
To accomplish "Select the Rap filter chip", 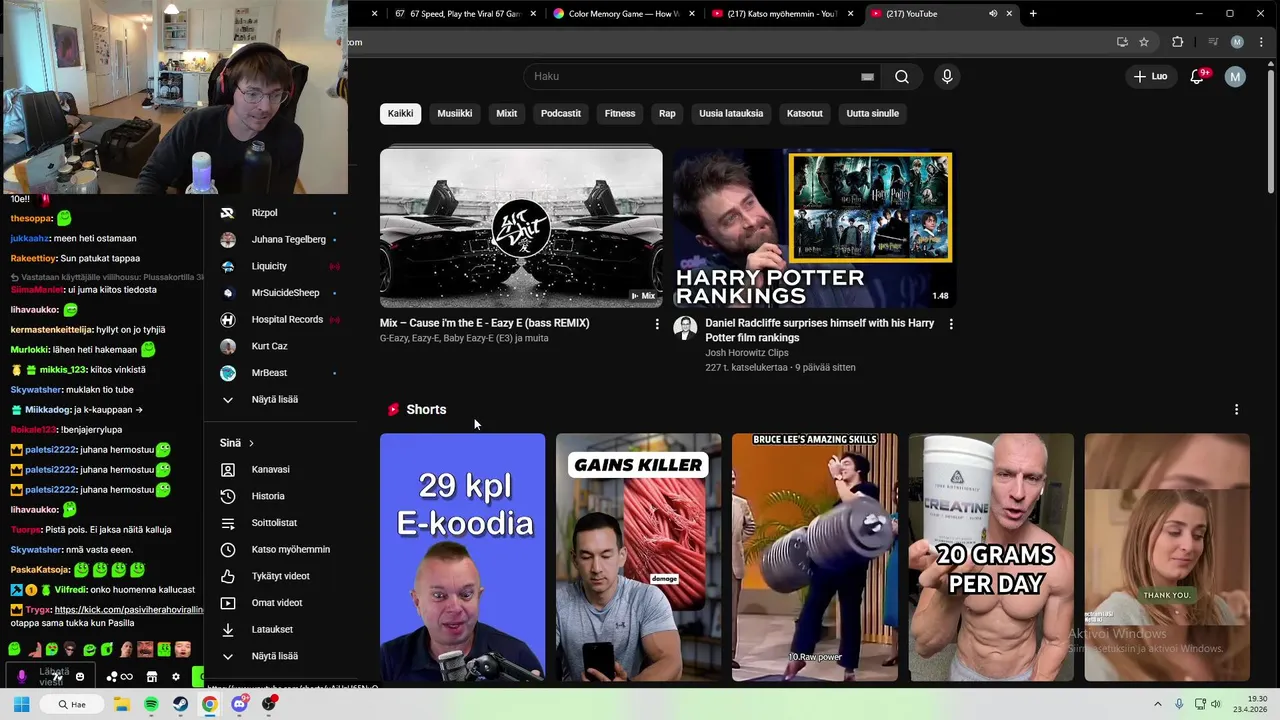I will coord(667,114).
